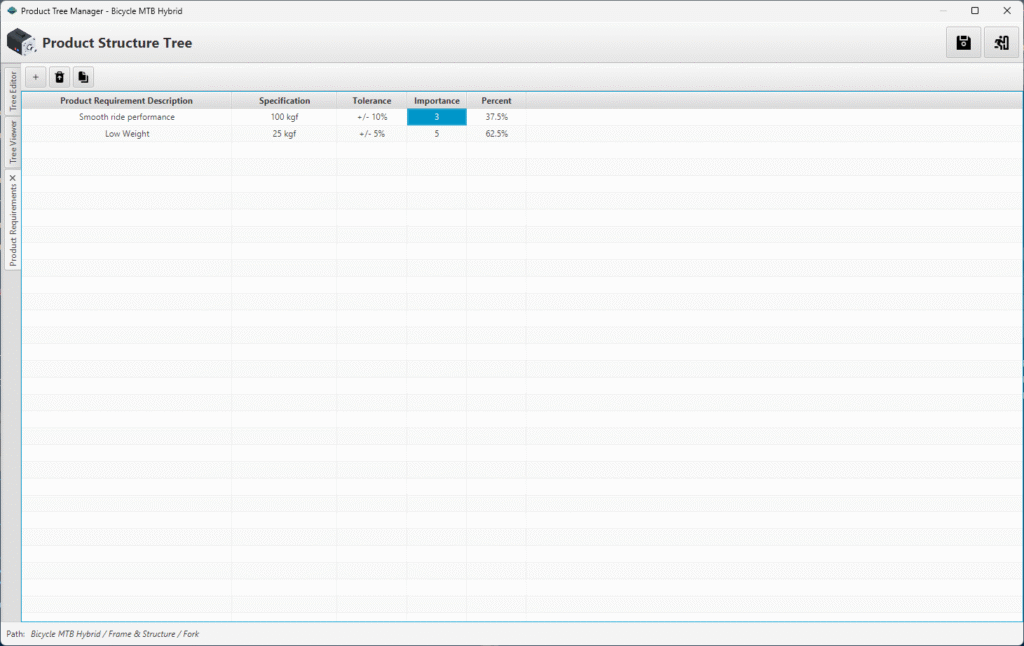Click the add requirement plus icon

[x=36, y=77]
